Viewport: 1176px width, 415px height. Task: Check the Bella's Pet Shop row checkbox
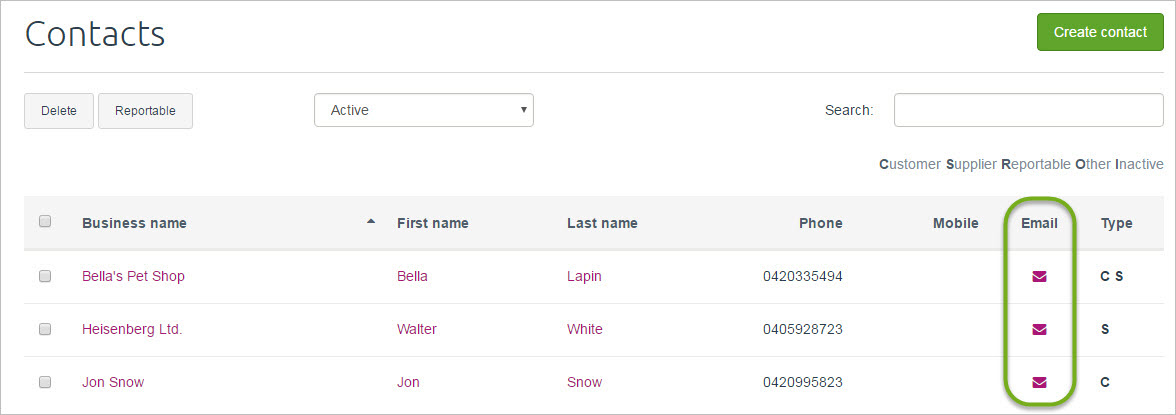[x=45, y=276]
